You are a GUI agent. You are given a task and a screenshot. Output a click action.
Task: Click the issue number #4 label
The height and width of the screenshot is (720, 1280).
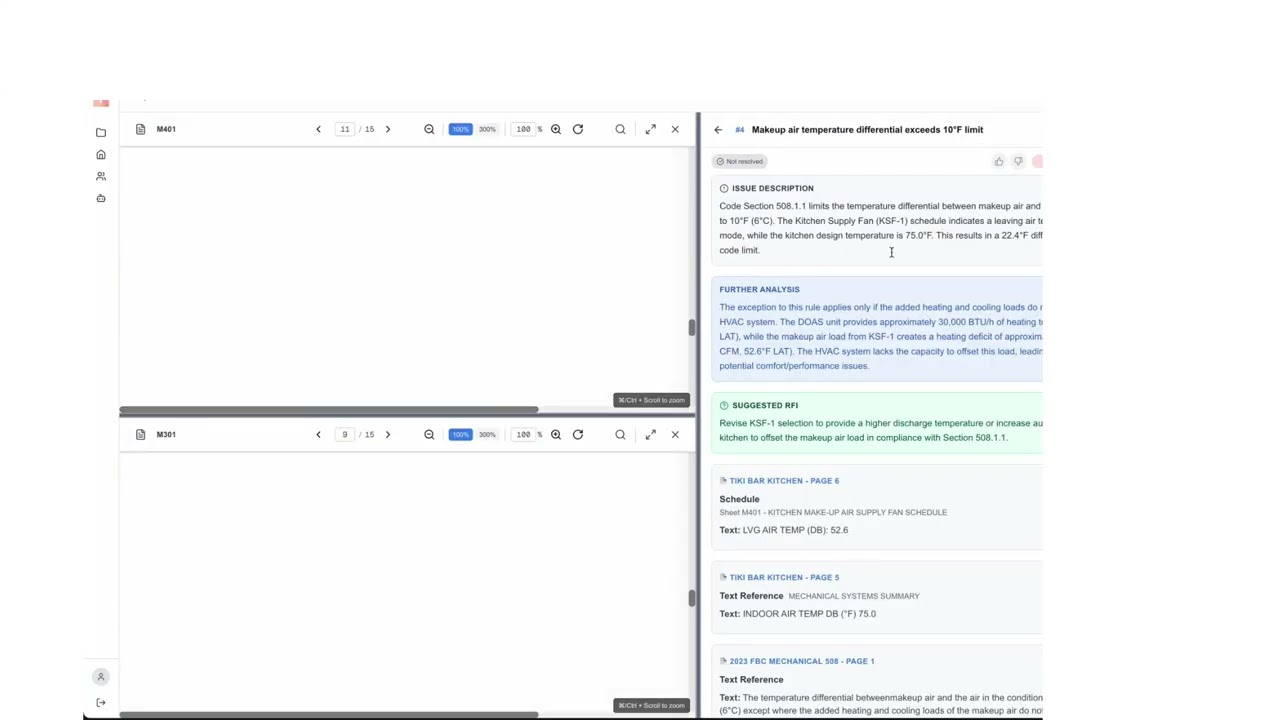click(740, 130)
